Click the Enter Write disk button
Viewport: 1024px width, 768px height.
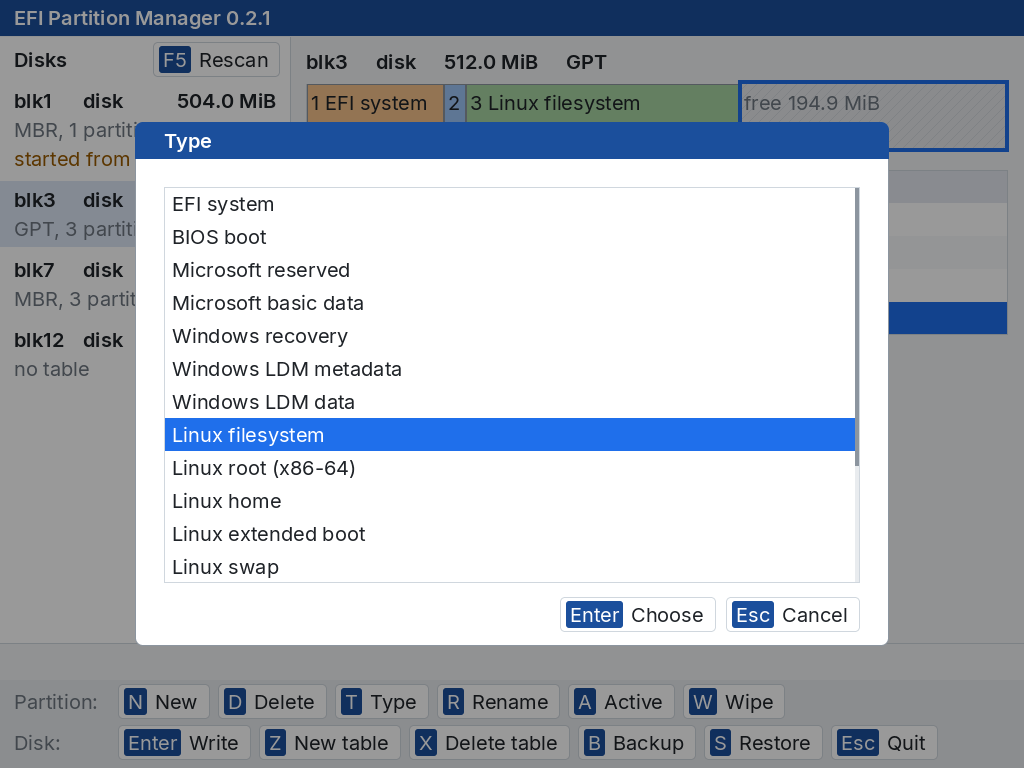pos(184,743)
